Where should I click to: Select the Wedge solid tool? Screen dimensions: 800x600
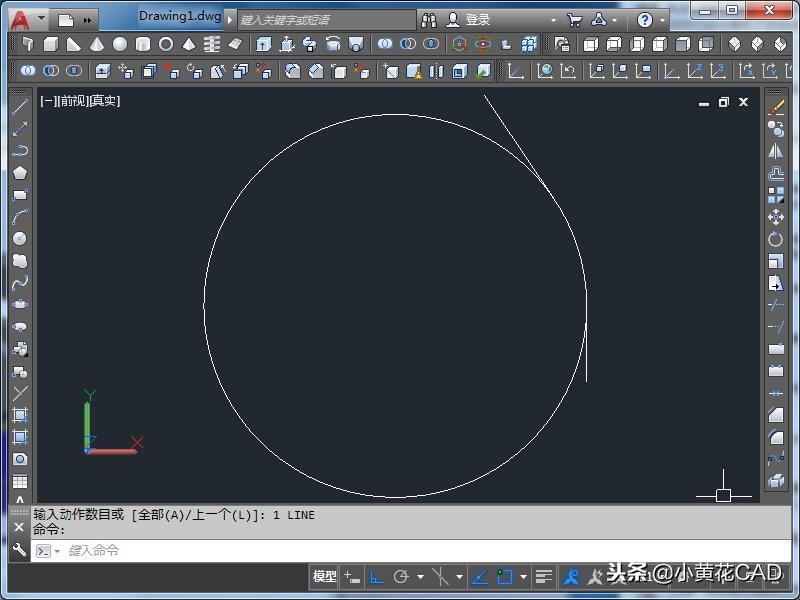(x=73, y=44)
